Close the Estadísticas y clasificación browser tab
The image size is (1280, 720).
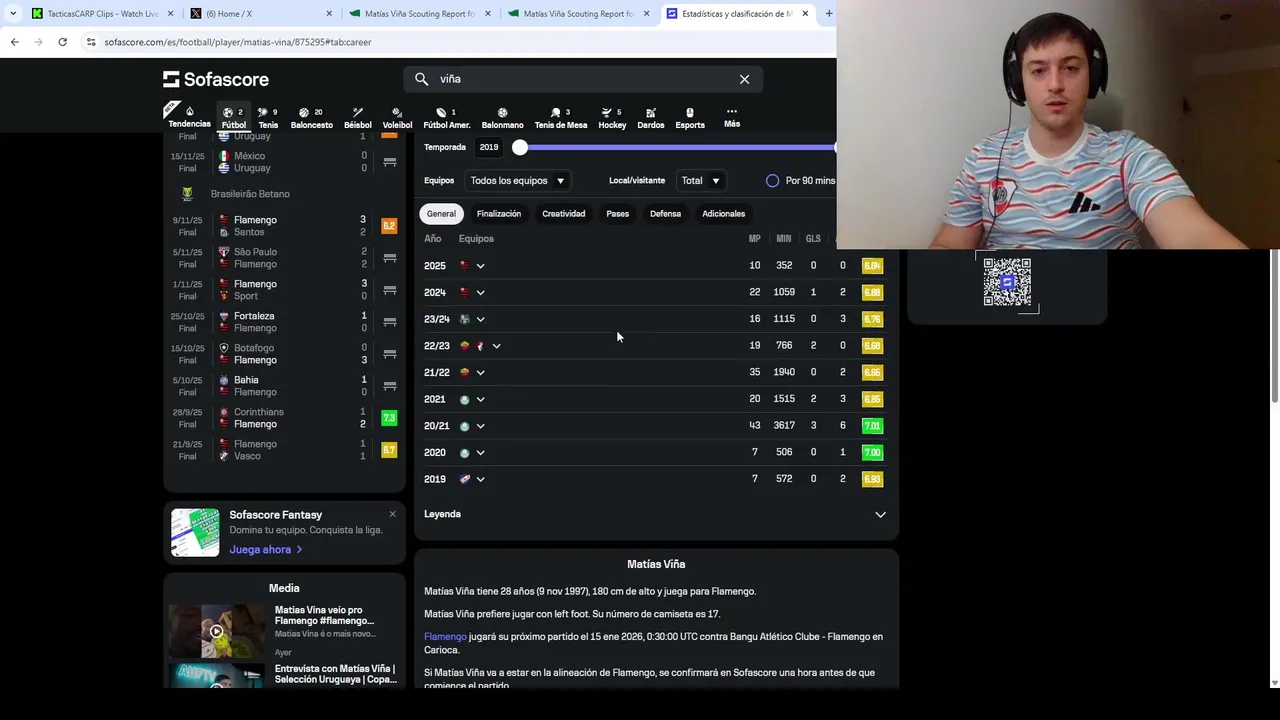[x=805, y=14]
